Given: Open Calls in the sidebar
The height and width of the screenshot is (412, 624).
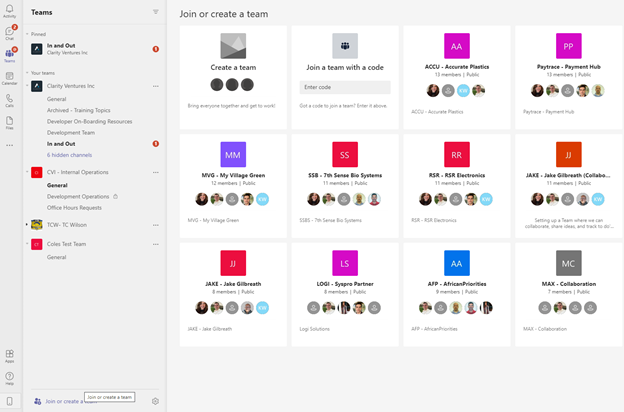Looking at the screenshot, I should point(10,100).
